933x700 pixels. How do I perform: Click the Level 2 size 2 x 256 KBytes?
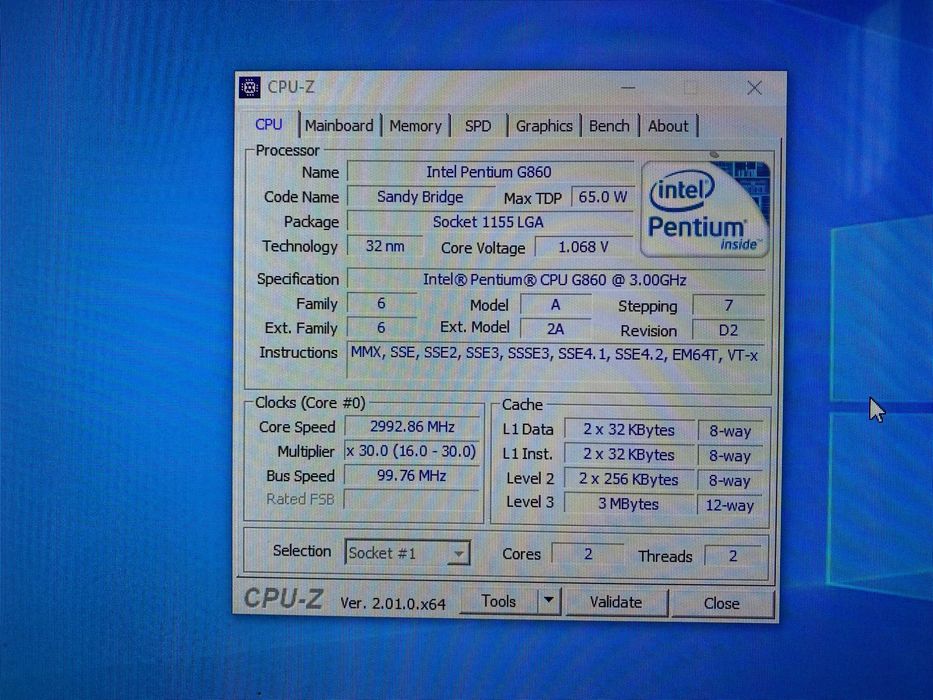pyautogui.click(x=629, y=479)
